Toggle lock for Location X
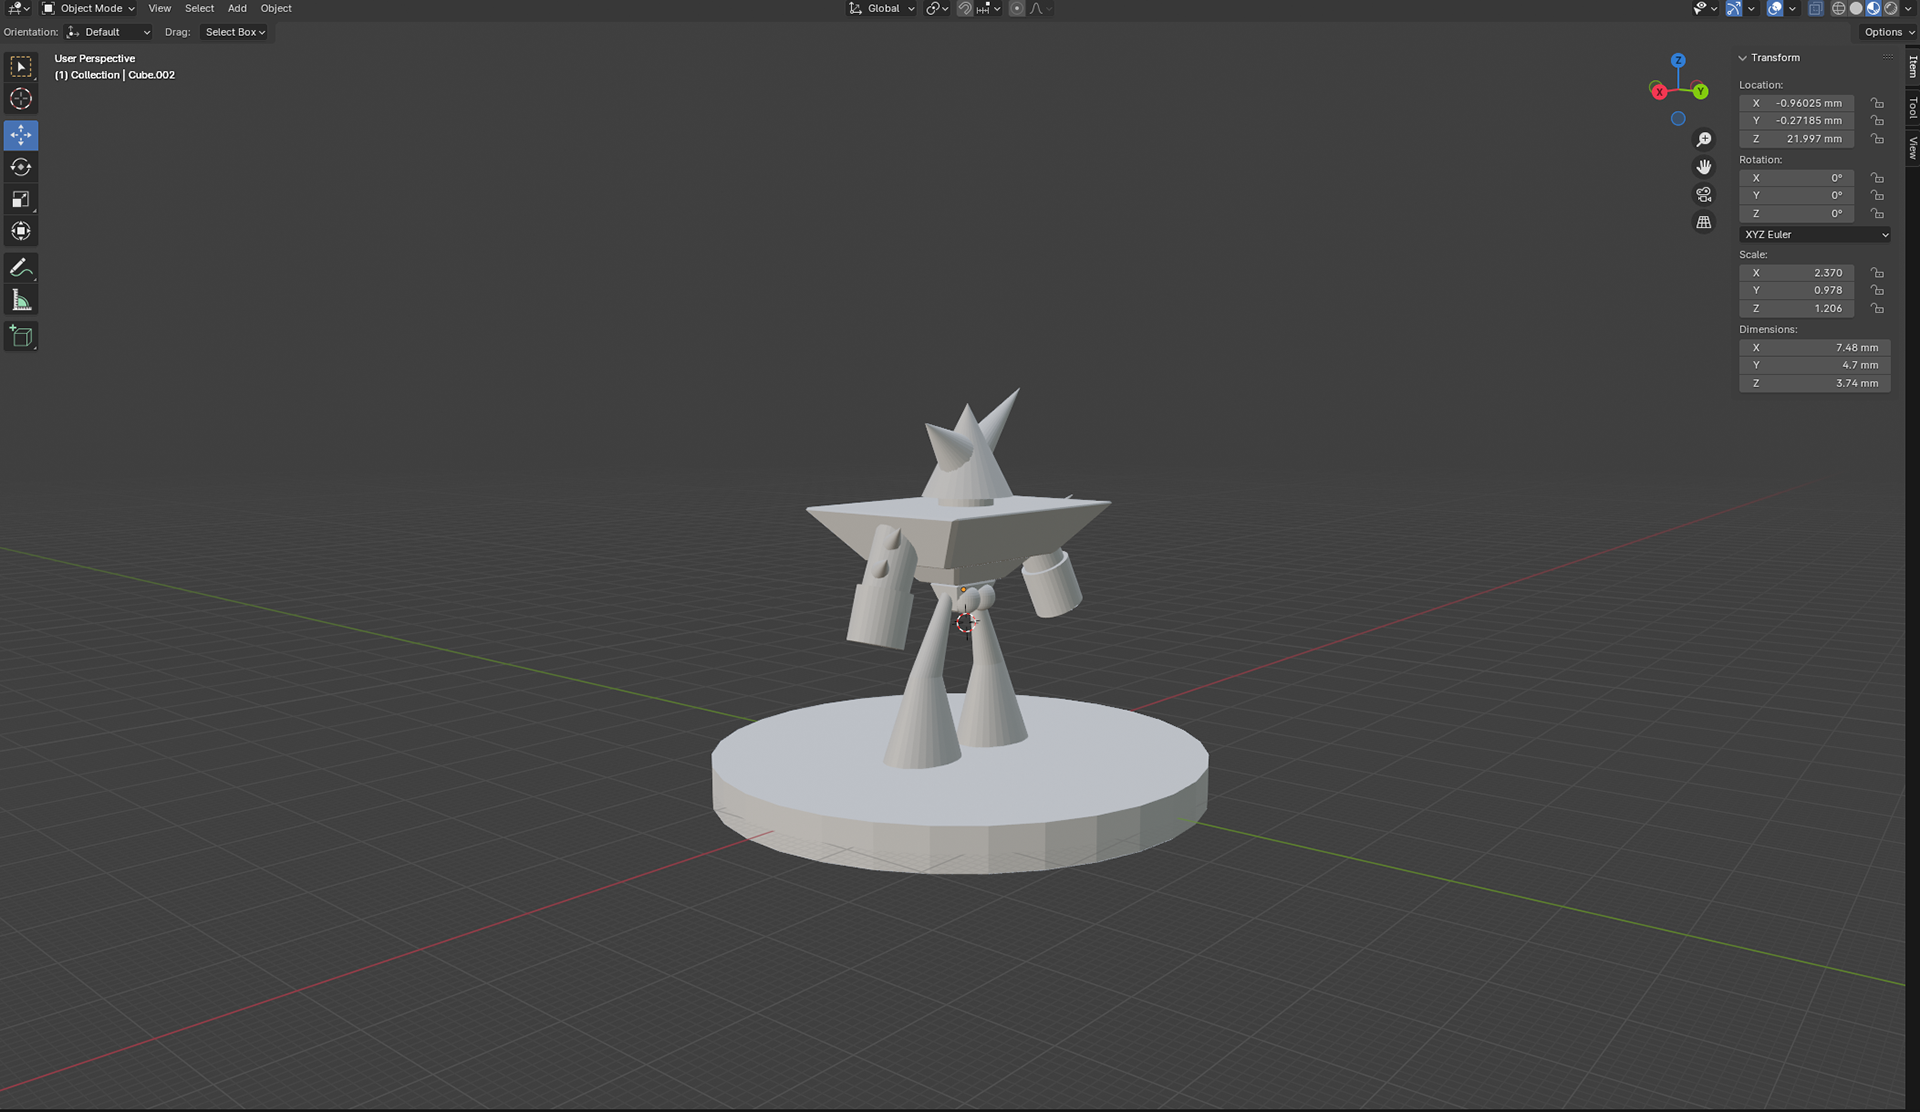1920x1112 pixels. [1877, 103]
